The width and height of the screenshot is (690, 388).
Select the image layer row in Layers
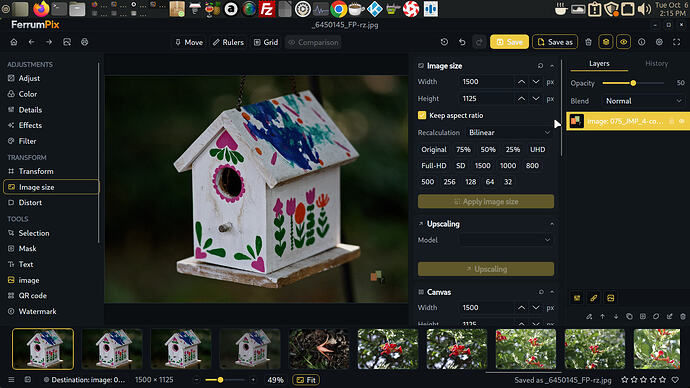628,121
